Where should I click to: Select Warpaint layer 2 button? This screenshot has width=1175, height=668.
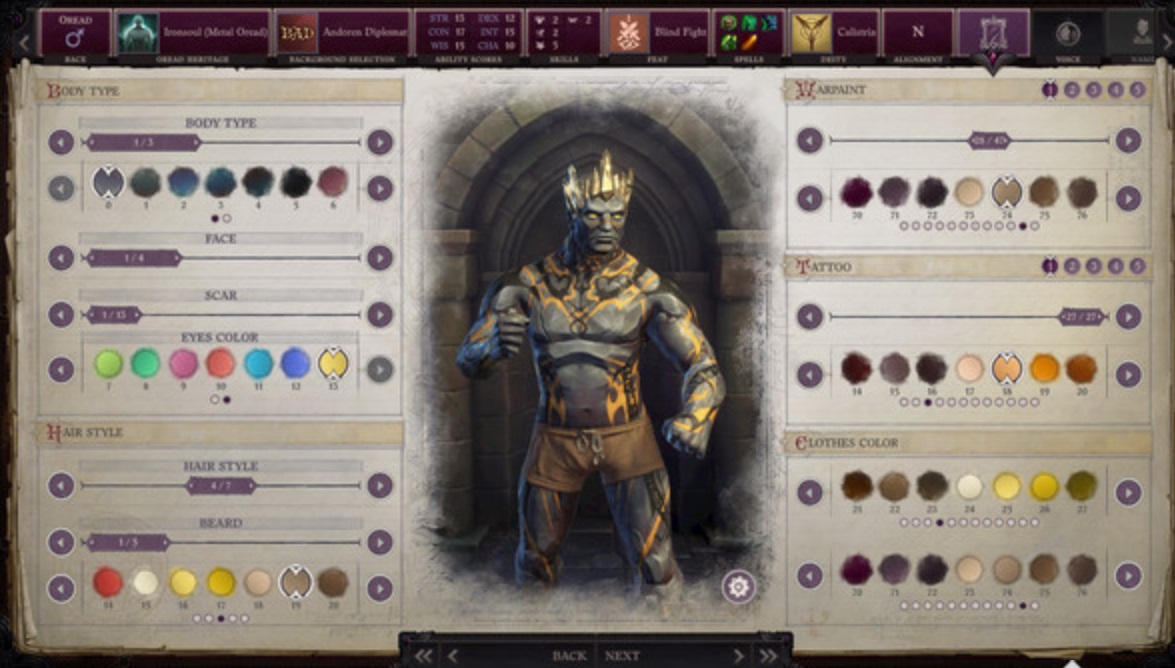point(1072,90)
